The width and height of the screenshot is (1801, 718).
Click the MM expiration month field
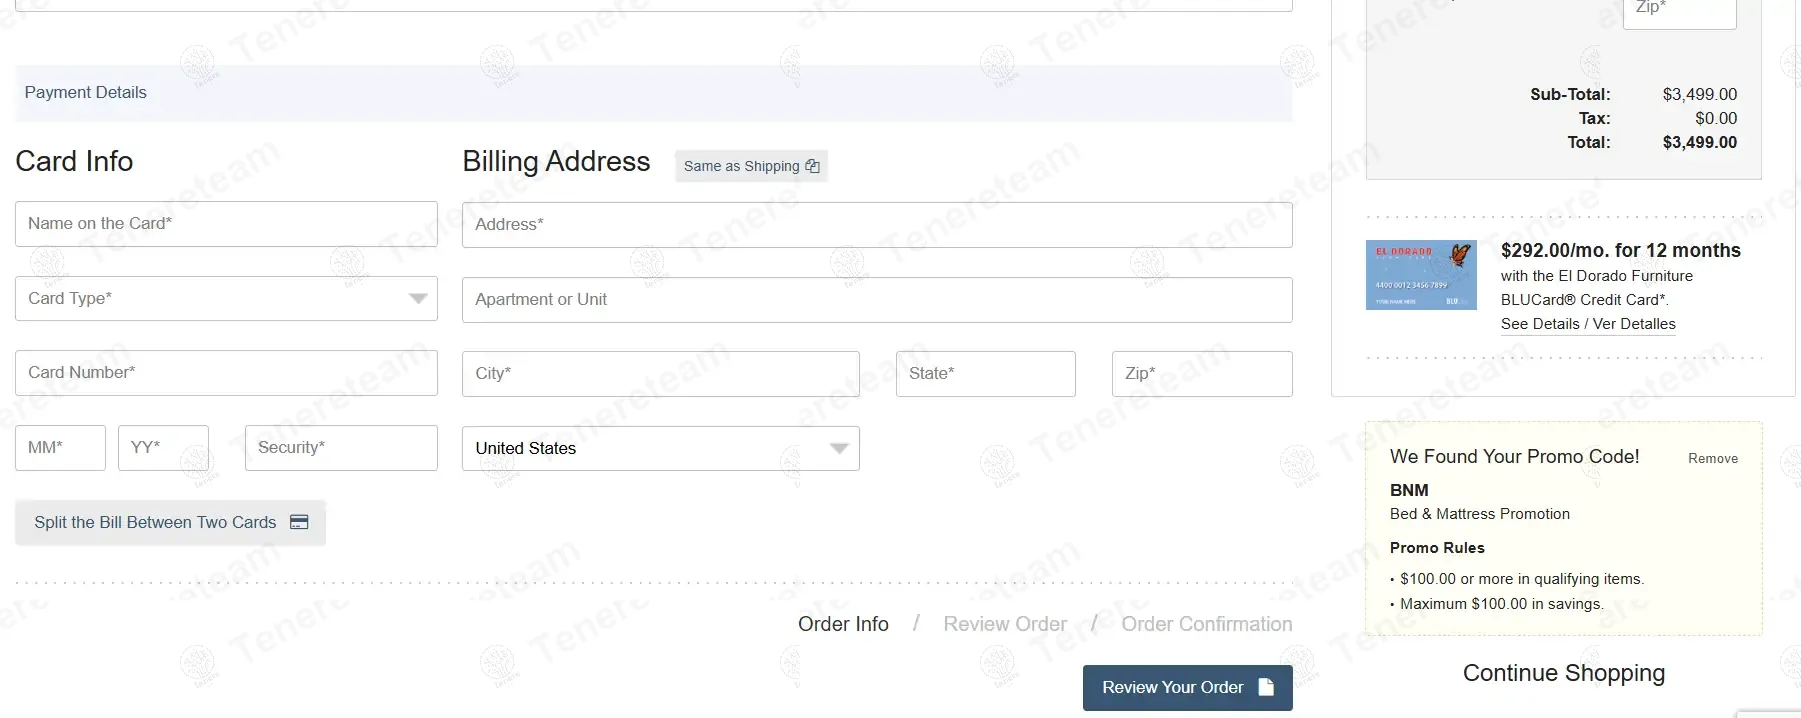coord(60,448)
